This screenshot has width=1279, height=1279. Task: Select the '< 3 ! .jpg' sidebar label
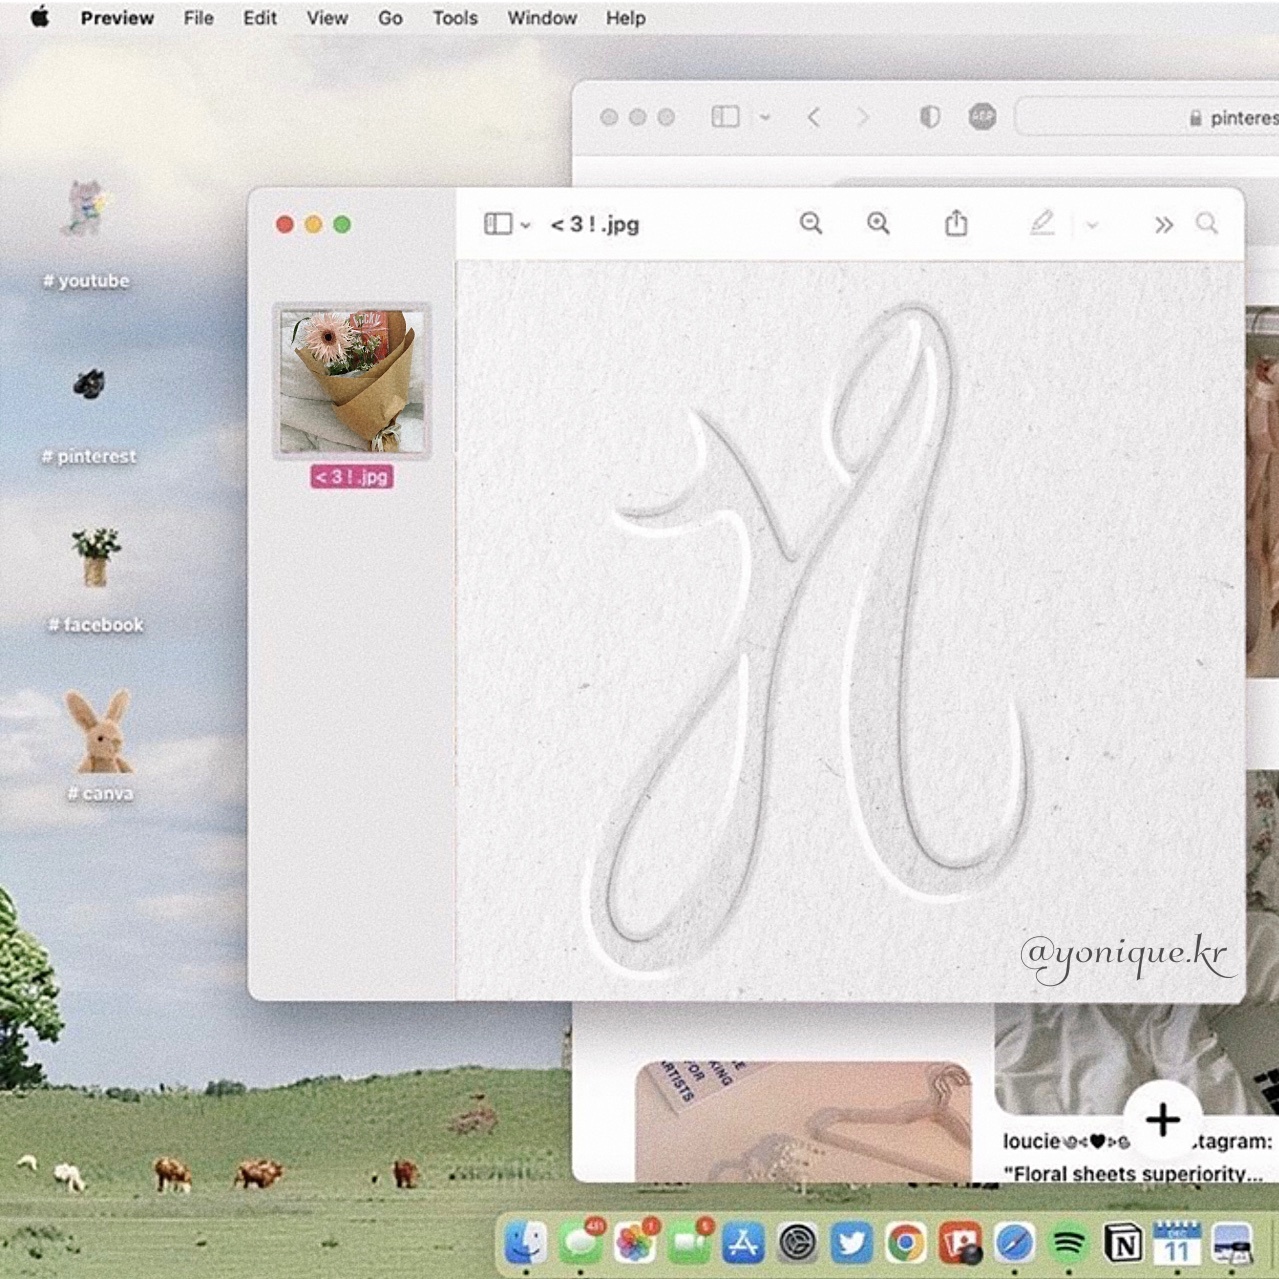click(x=352, y=477)
